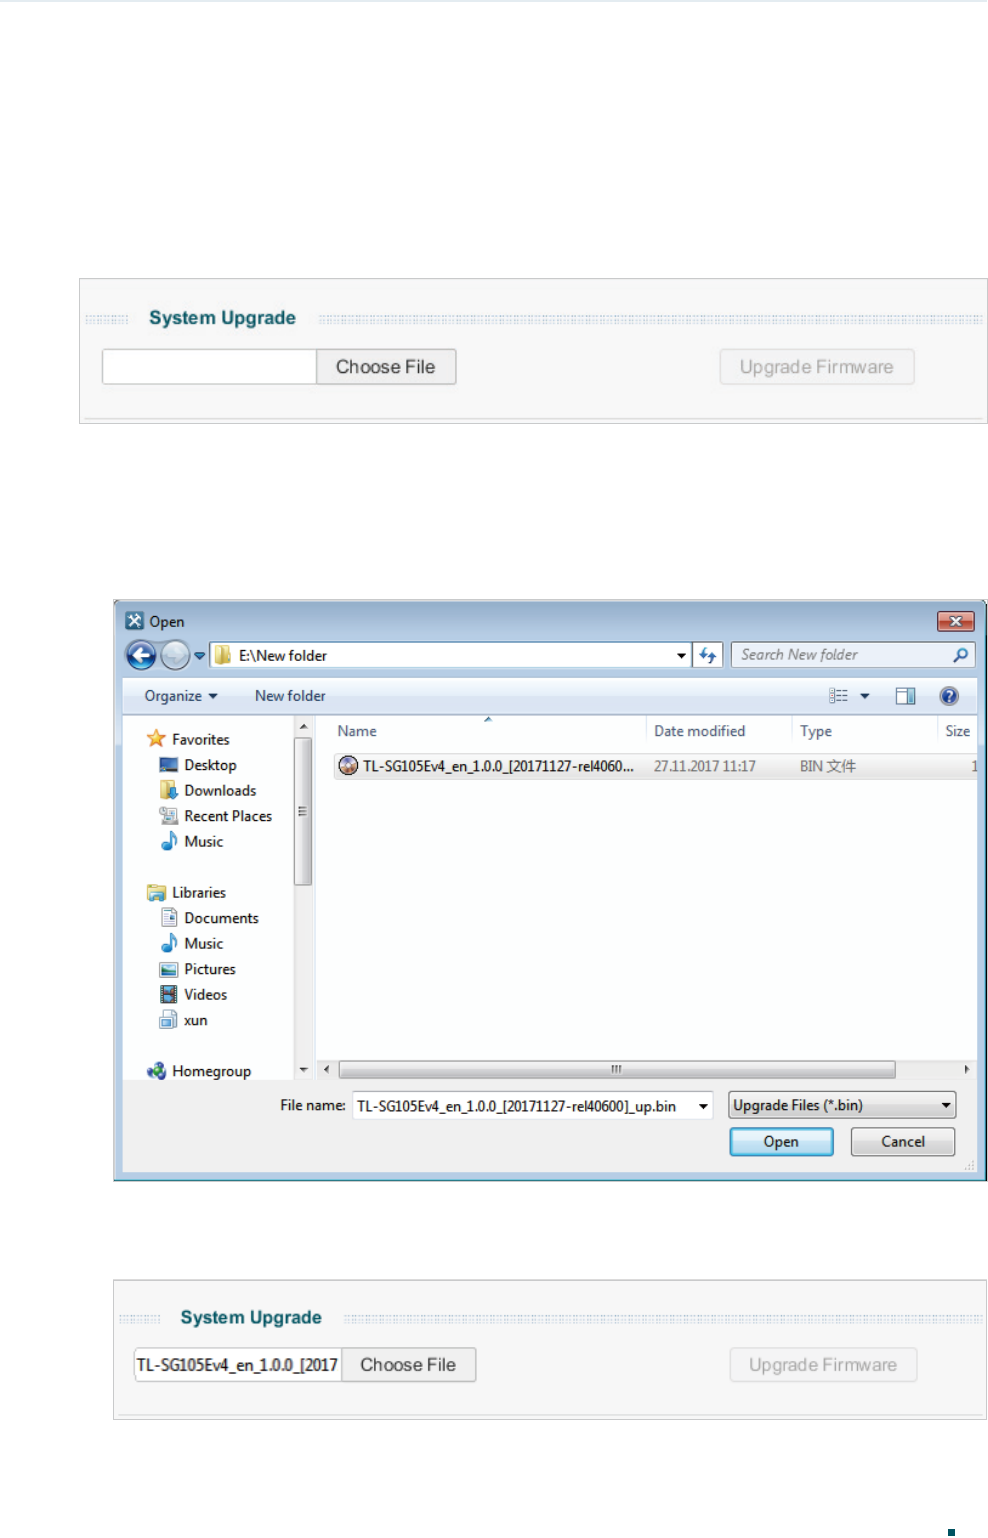Click the Cancel button in dialog
The image size is (988, 1538).
[x=903, y=1142]
